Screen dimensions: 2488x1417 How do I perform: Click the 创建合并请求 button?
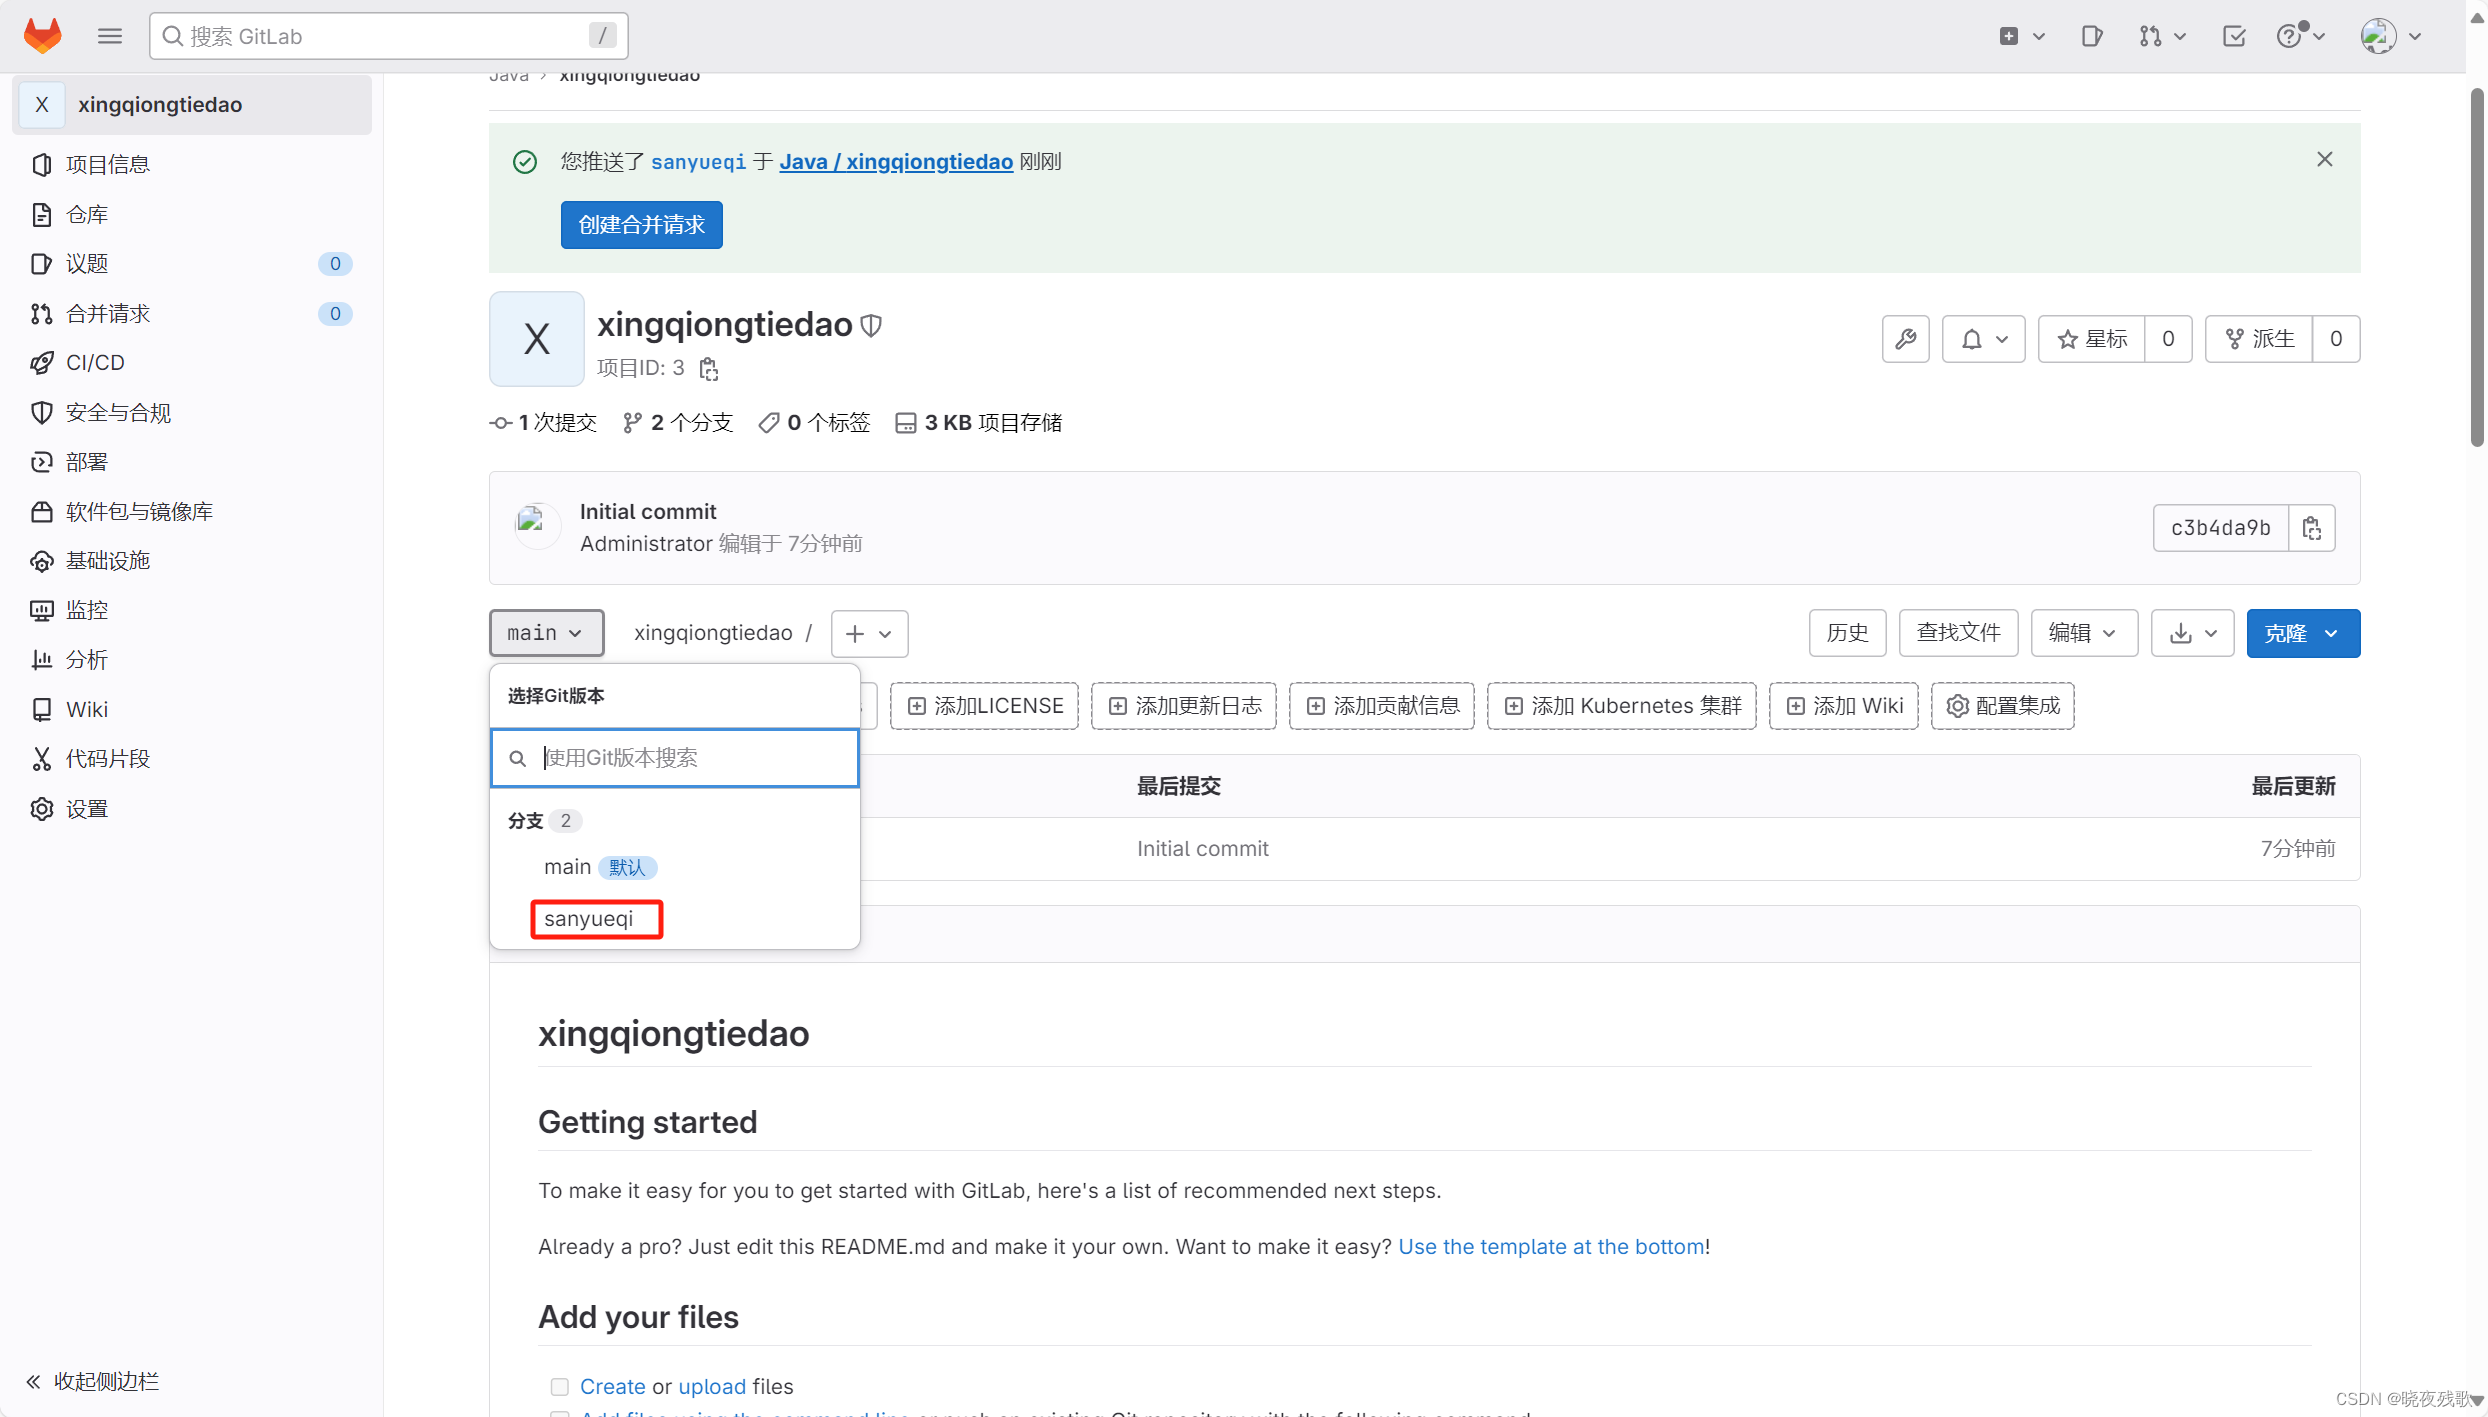coord(641,225)
